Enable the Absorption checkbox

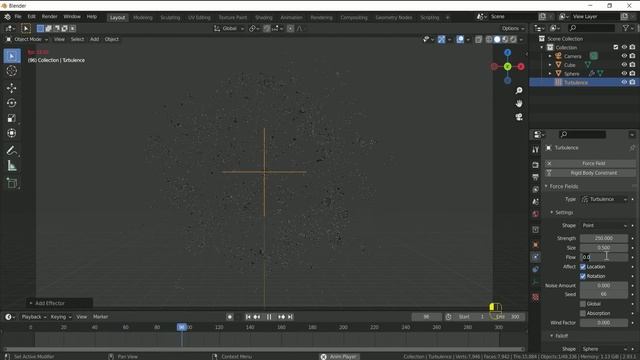[x=583, y=313]
